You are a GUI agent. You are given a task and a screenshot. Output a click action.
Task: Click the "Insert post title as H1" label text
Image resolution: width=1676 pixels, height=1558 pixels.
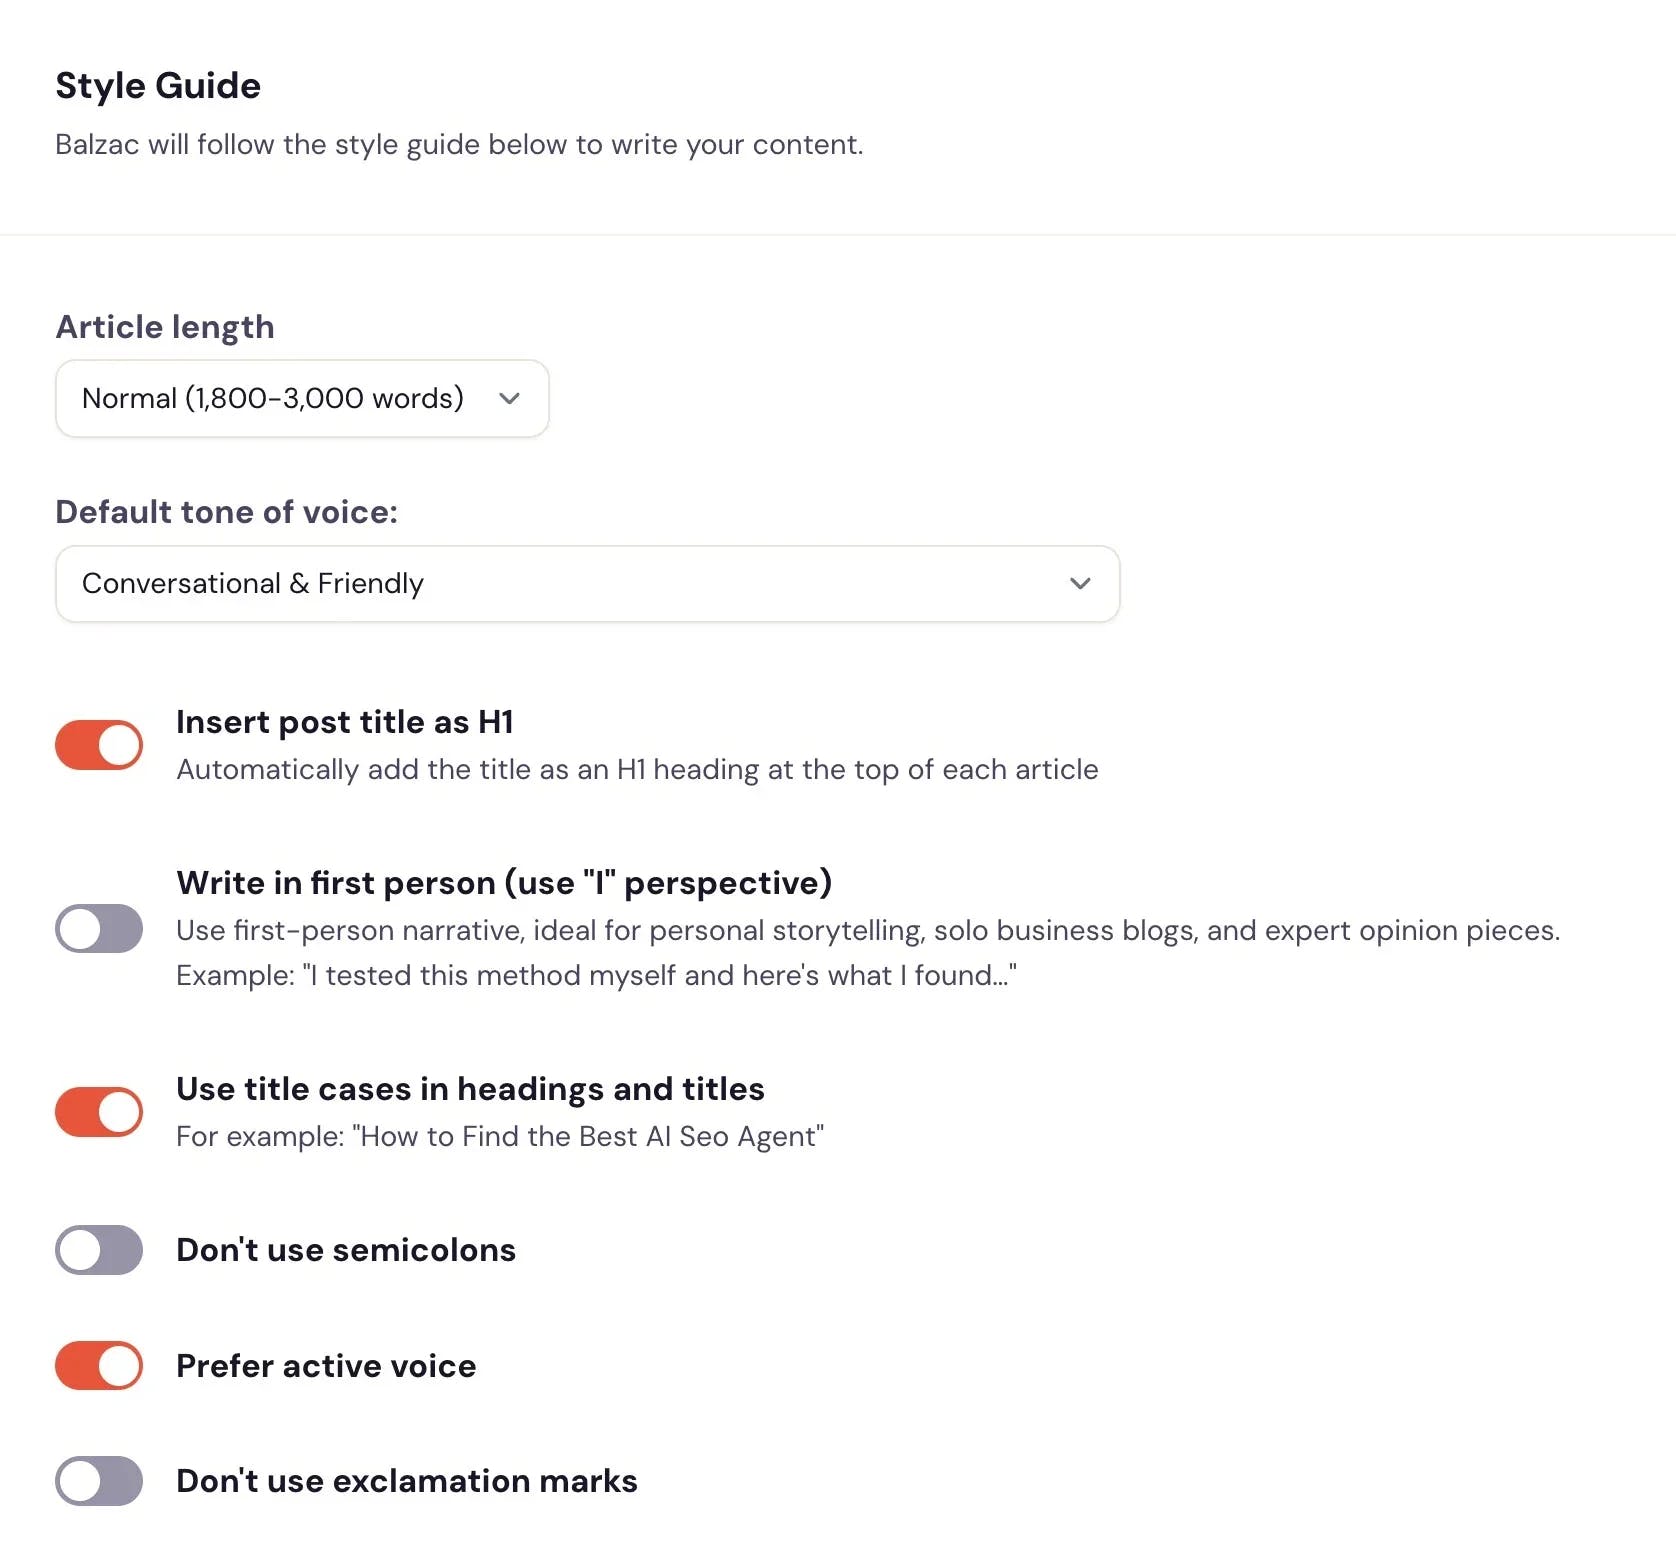click(345, 722)
